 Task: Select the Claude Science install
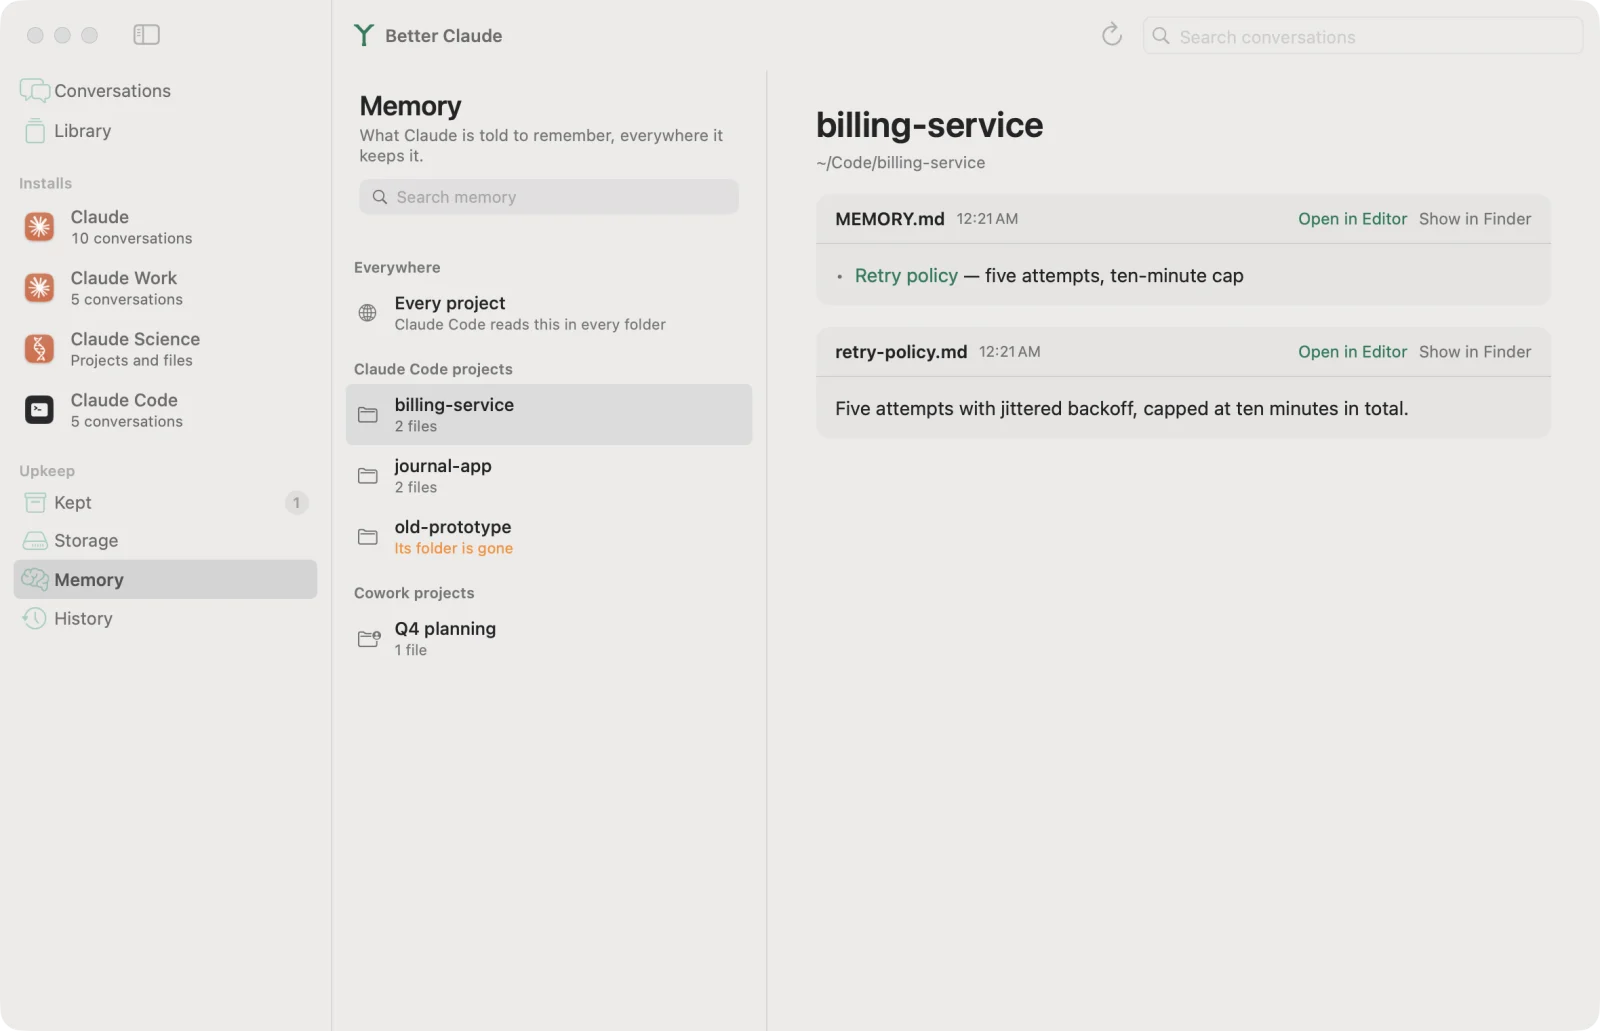pos(165,349)
